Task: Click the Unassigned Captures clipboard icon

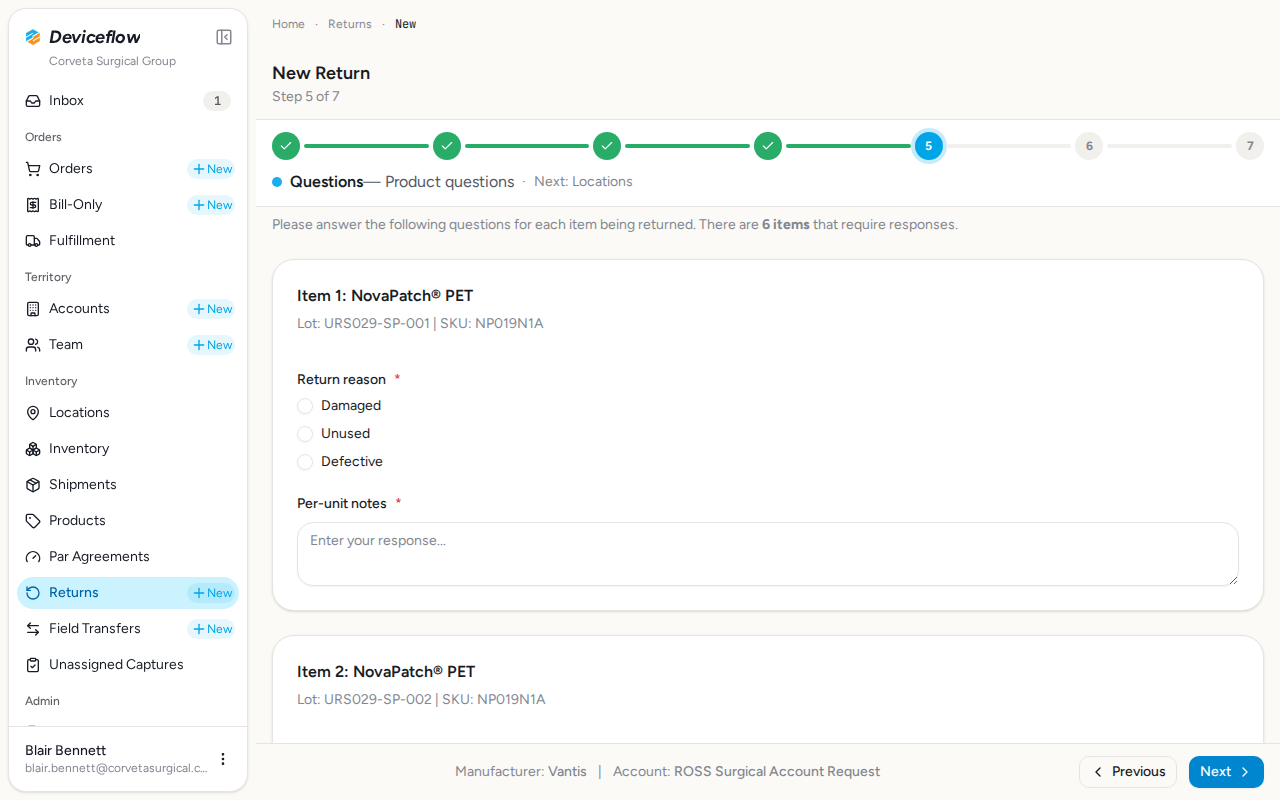Action: (x=33, y=665)
